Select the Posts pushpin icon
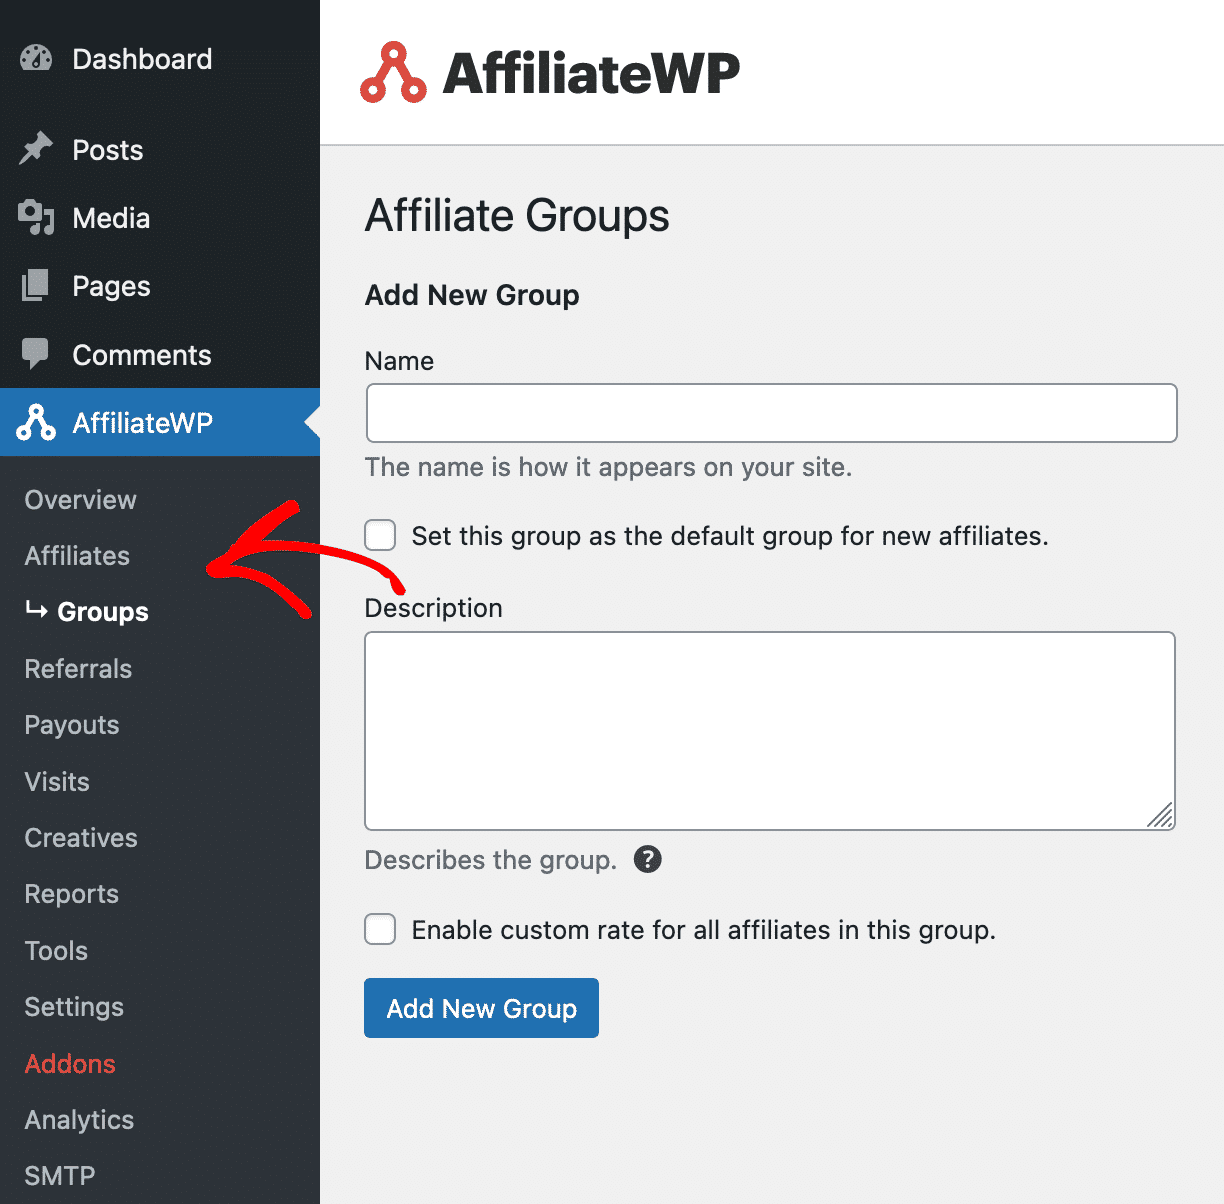Screen dimensions: 1224x1204 [35, 149]
